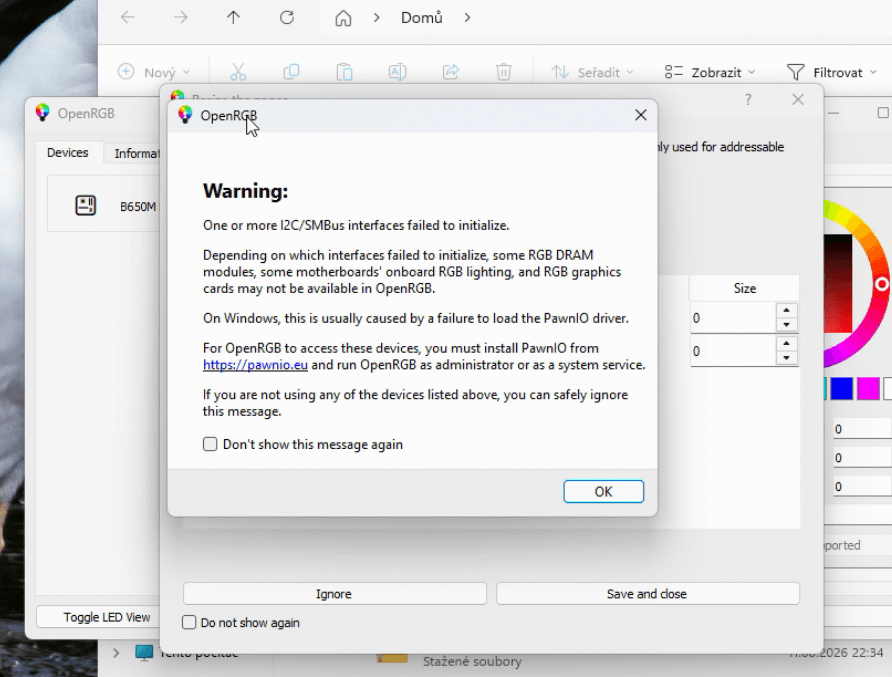Click the Home icon in address bar

(x=343, y=18)
